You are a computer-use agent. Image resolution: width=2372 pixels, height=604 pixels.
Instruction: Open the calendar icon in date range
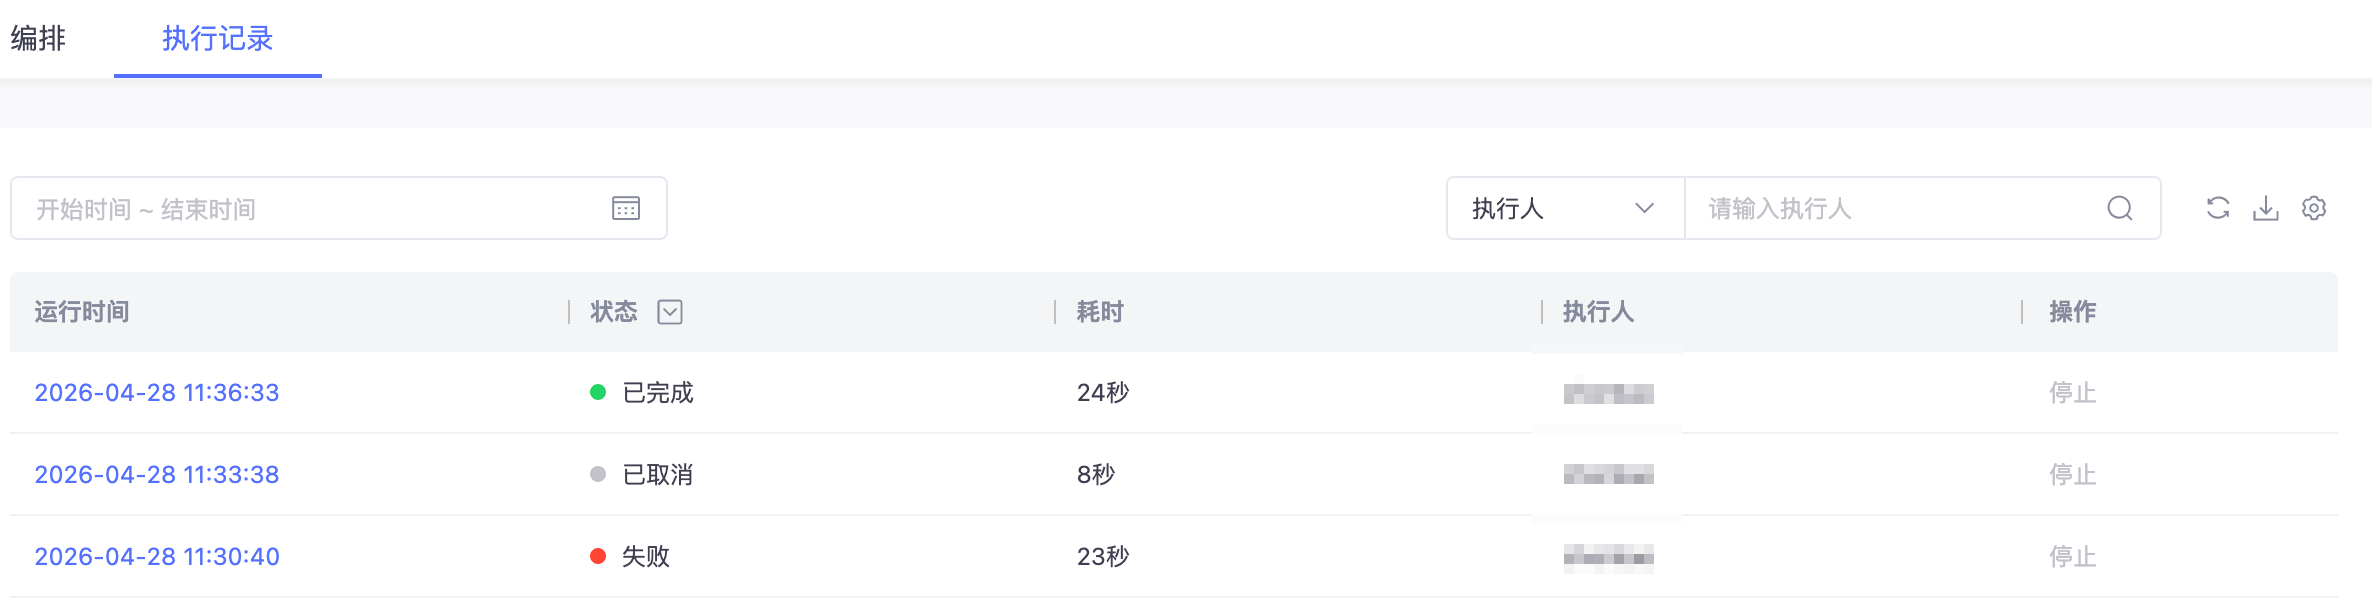coord(626,208)
